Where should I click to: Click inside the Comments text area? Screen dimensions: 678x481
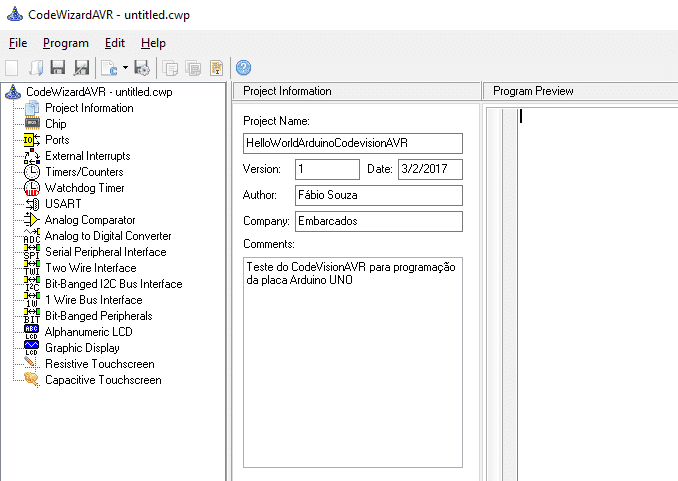click(353, 362)
